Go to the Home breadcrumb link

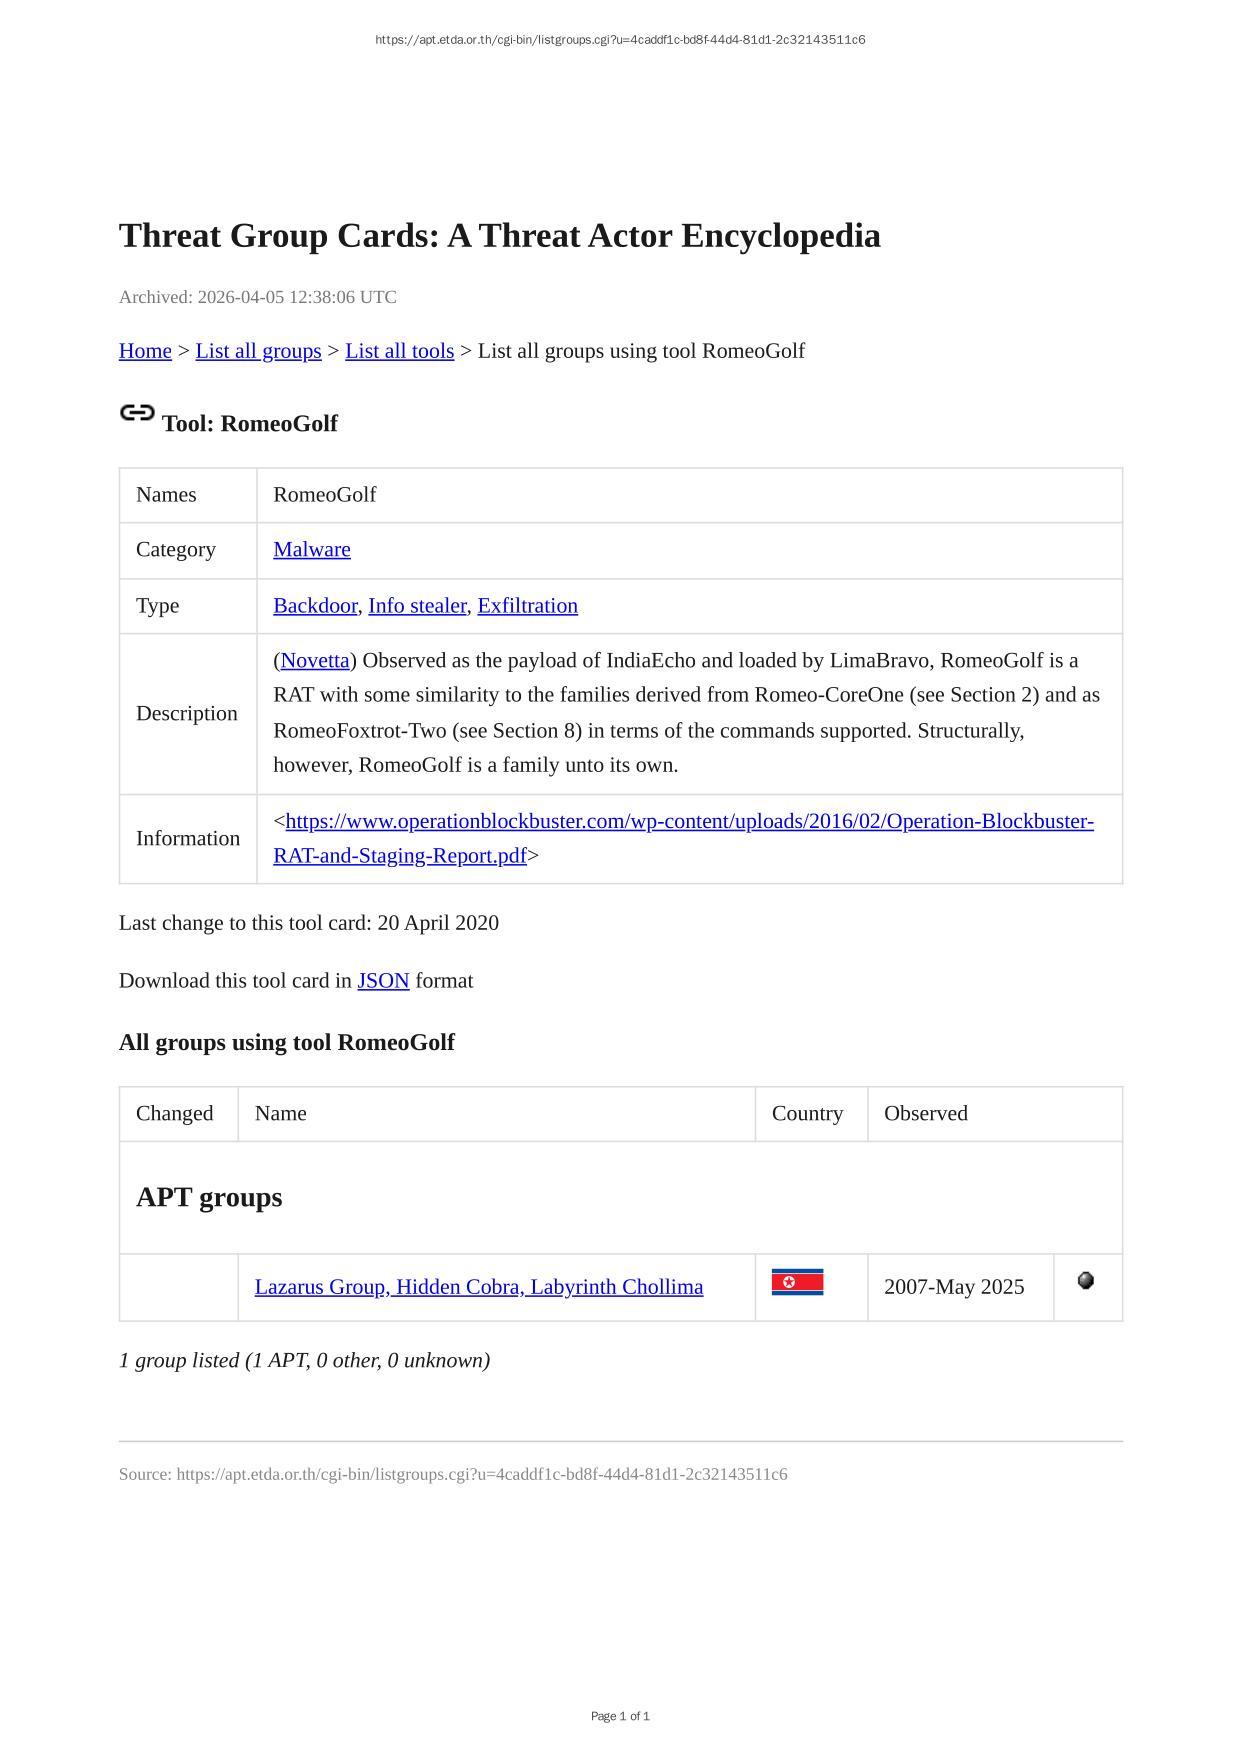pos(145,351)
